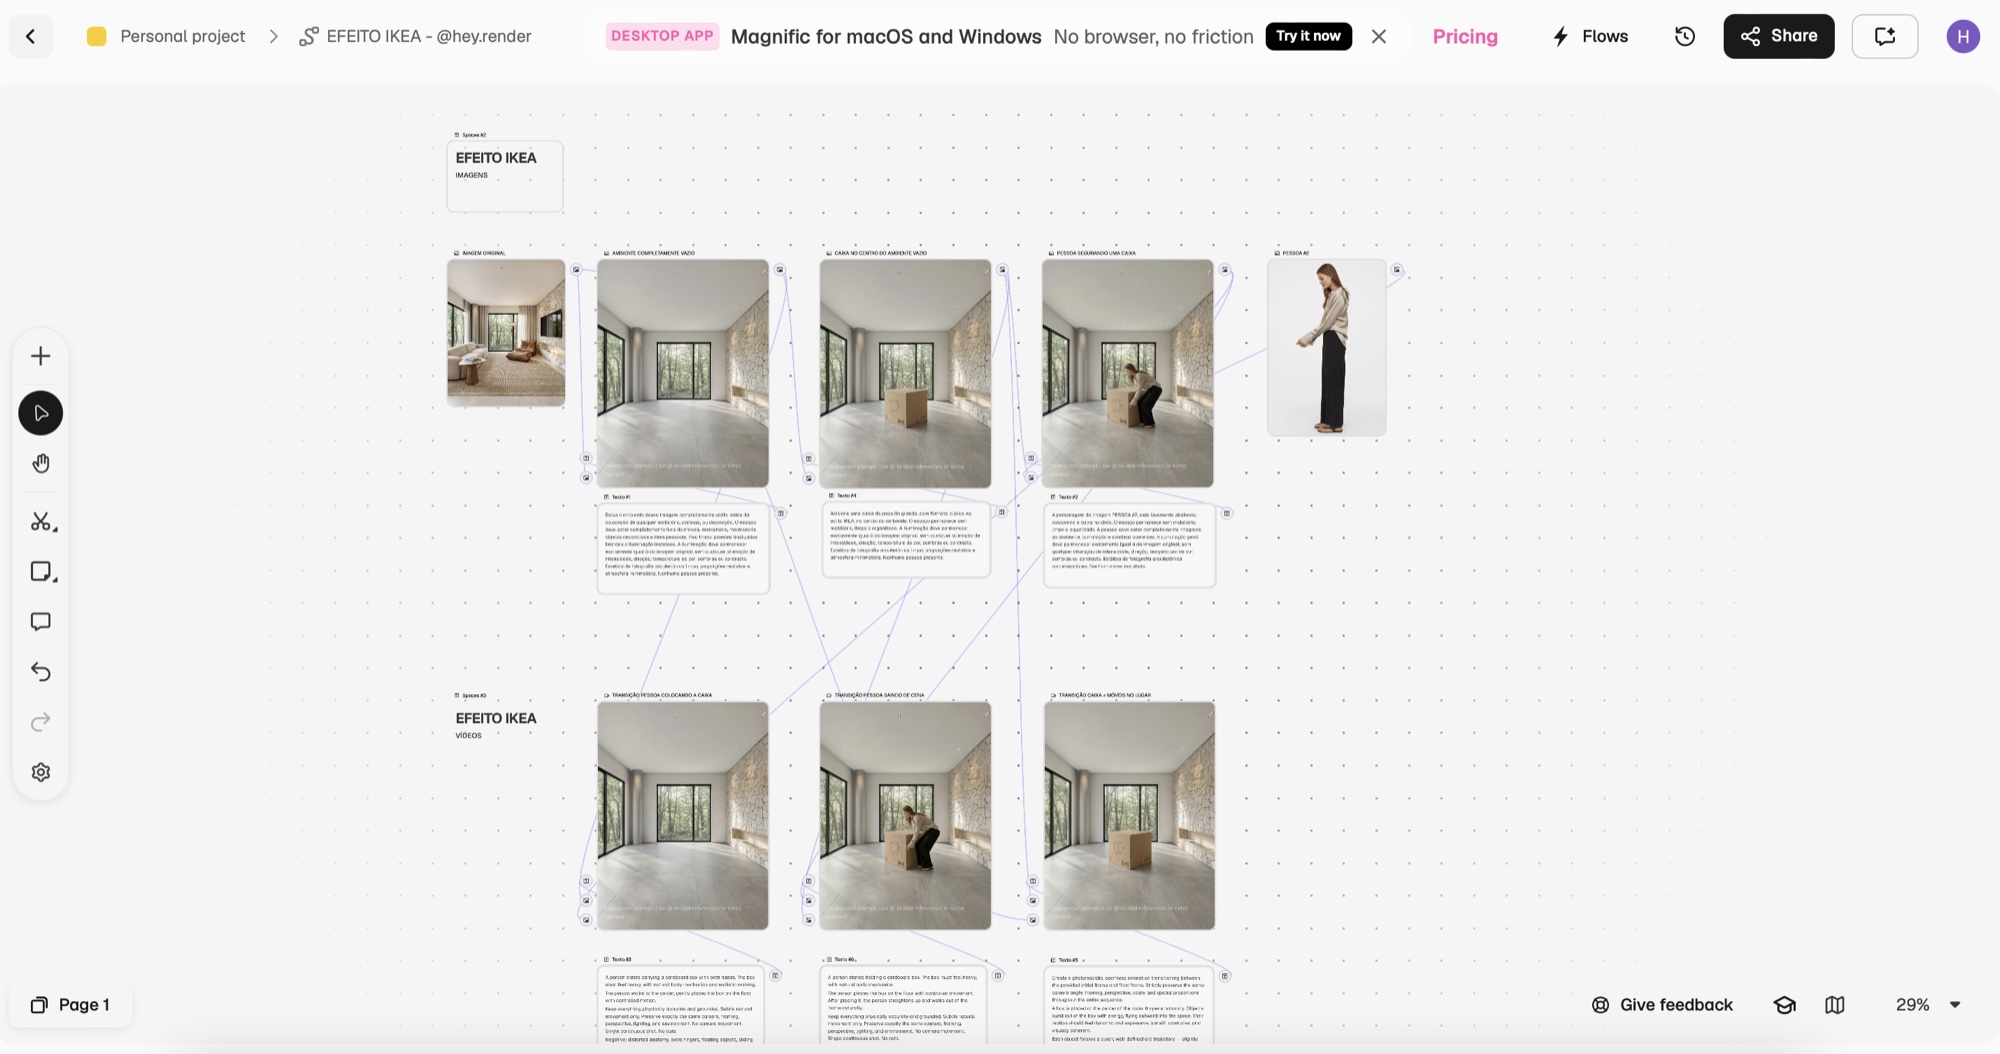
Task: Open the Pricing link
Action: coord(1465,37)
